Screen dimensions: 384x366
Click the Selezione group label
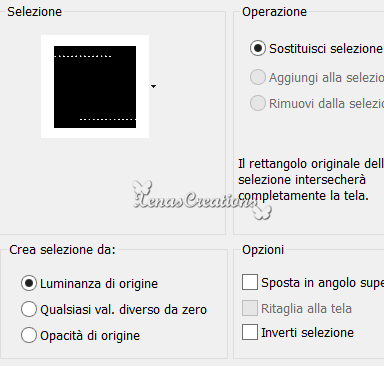tap(35, 12)
